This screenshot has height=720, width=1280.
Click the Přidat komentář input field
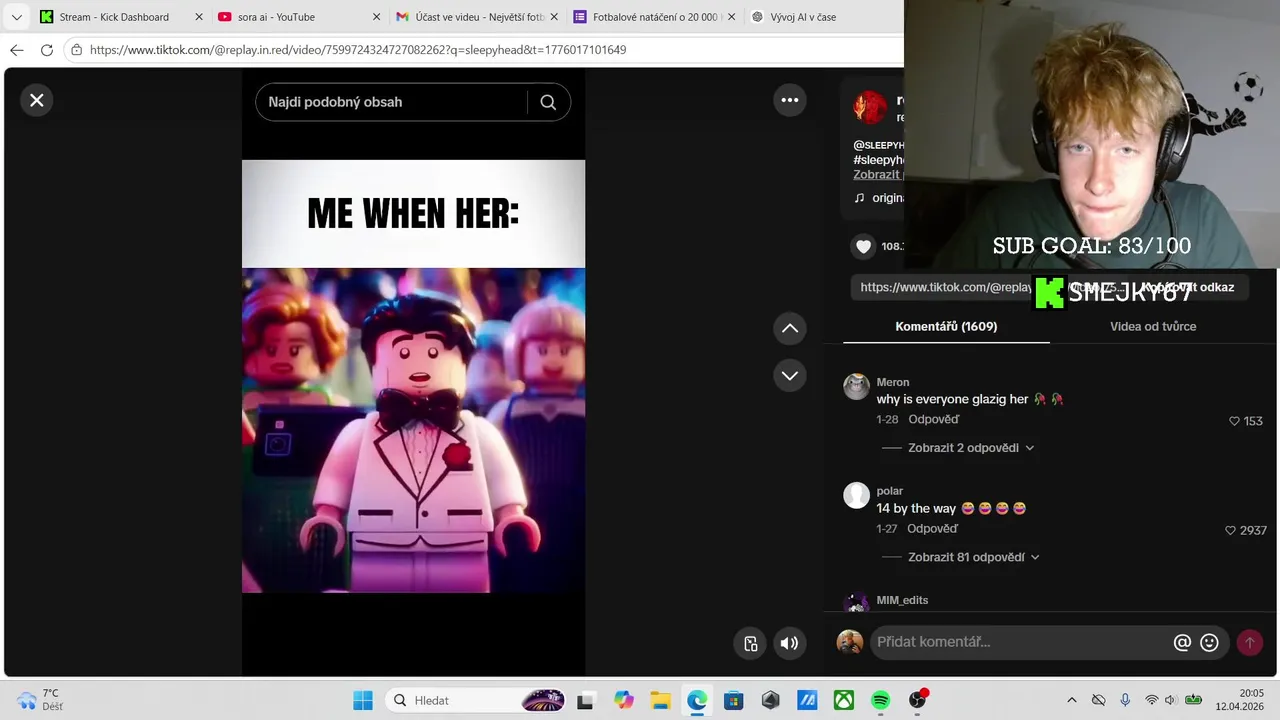point(1020,642)
